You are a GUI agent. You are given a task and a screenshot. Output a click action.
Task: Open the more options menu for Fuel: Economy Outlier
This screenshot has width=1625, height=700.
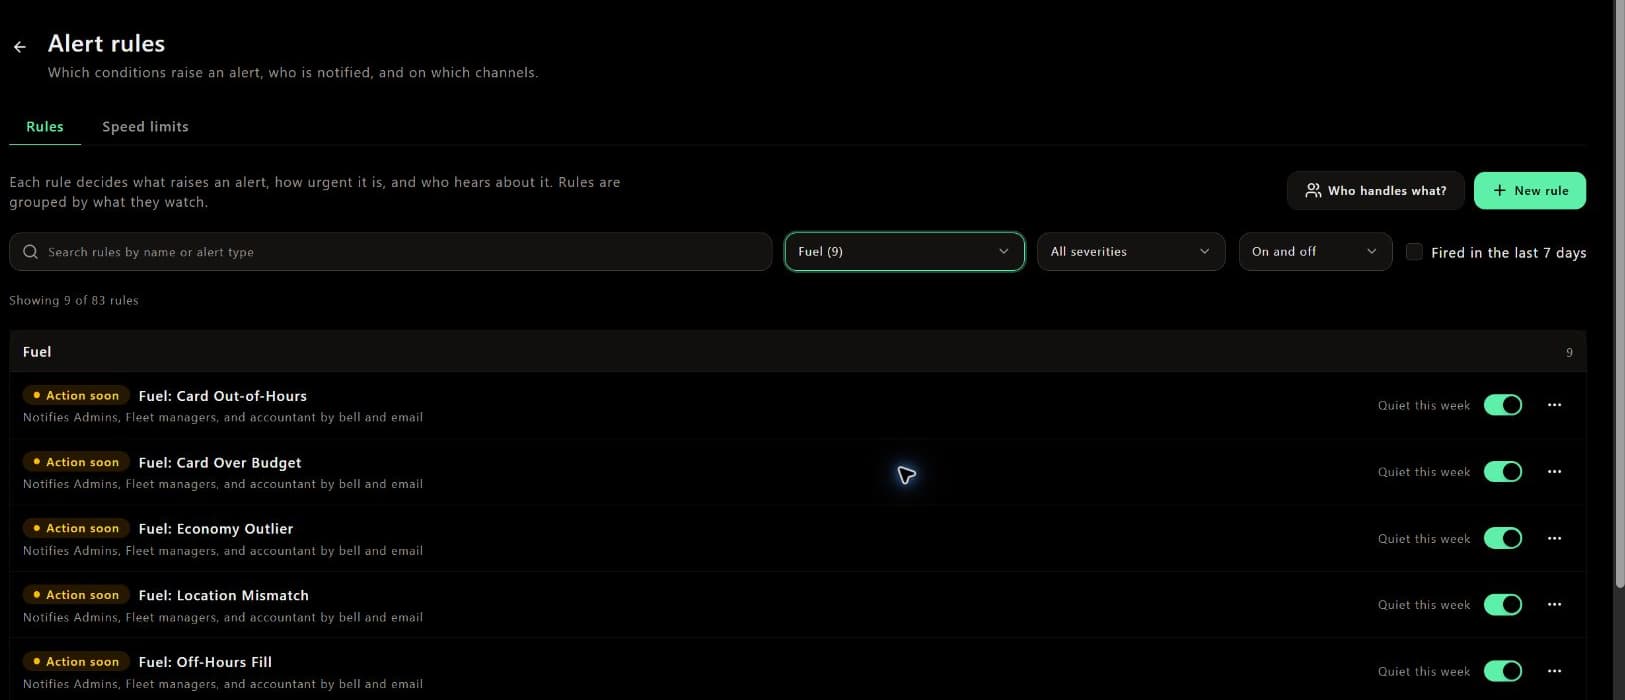tap(1554, 538)
